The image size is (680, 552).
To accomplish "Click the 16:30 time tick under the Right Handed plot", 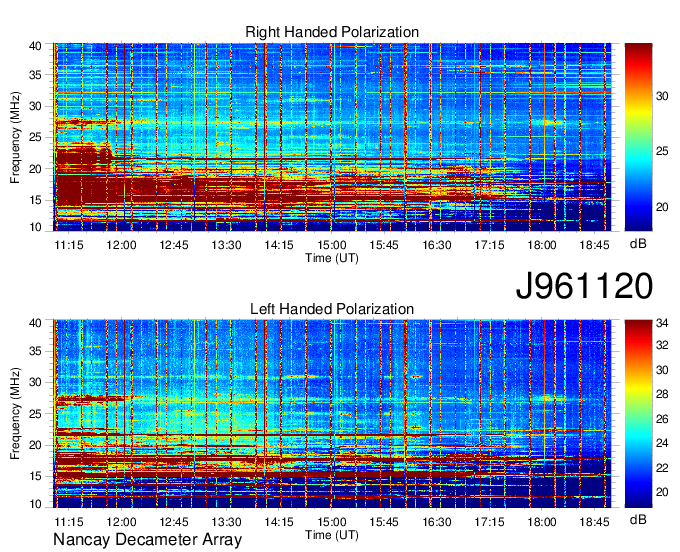I will coord(437,245).
